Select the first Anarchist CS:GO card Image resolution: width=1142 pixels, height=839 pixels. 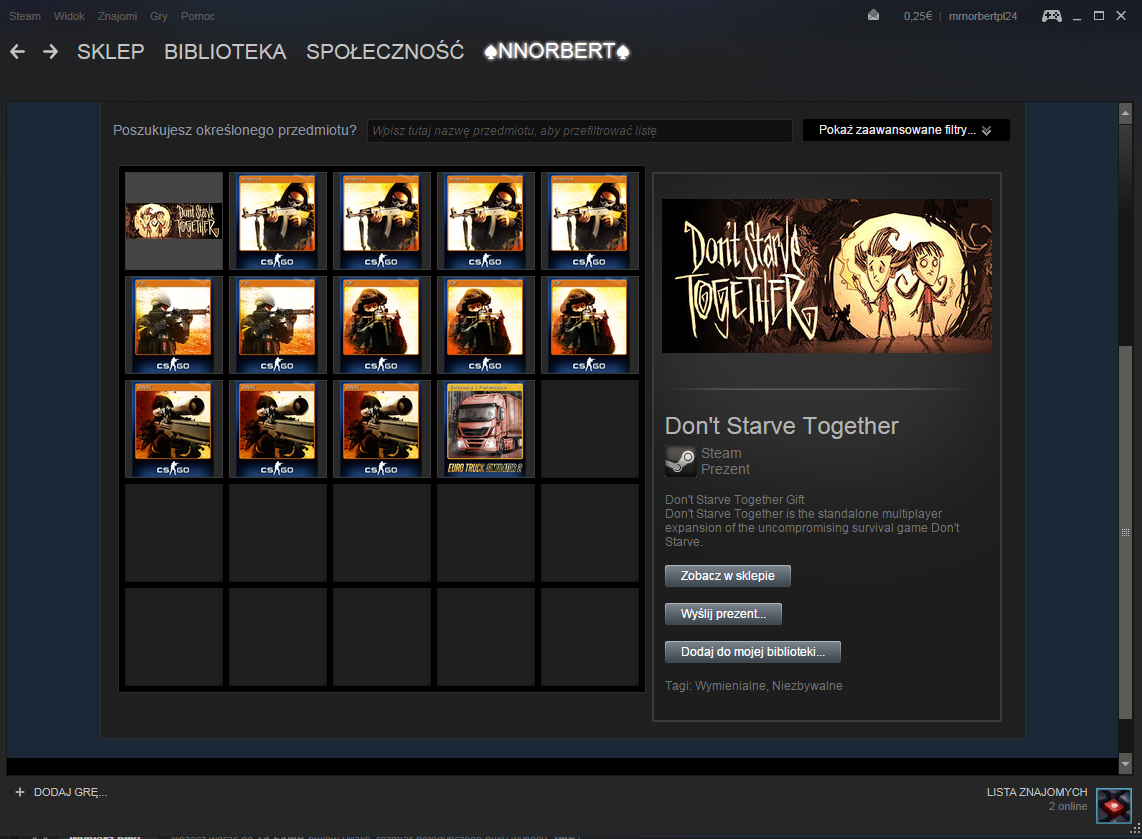click(277, 221)
